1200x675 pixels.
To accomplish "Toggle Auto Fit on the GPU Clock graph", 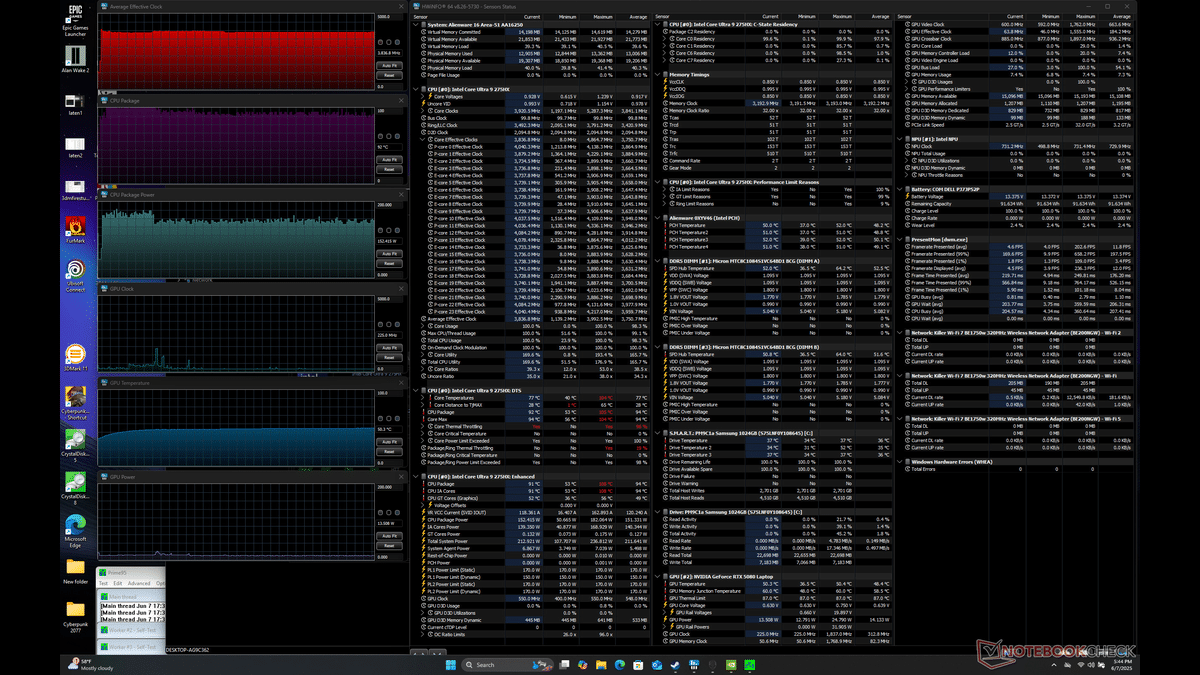I will click(388, 346).
